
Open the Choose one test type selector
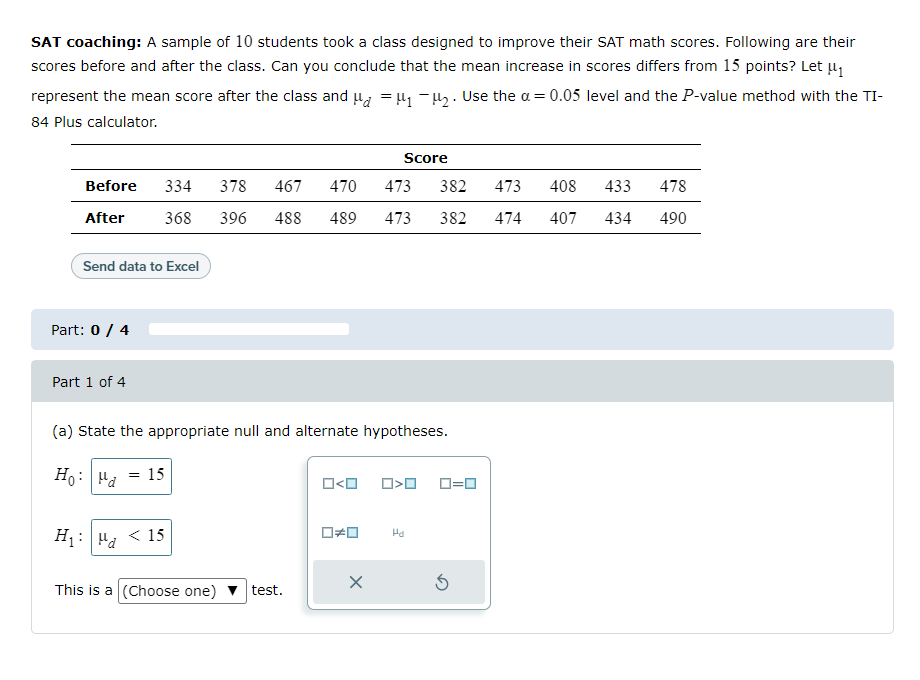click(182, 590)
